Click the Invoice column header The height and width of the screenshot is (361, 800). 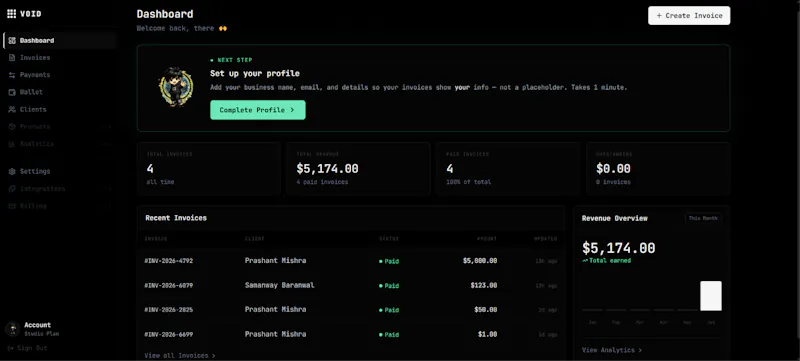(x=156, y=239)
